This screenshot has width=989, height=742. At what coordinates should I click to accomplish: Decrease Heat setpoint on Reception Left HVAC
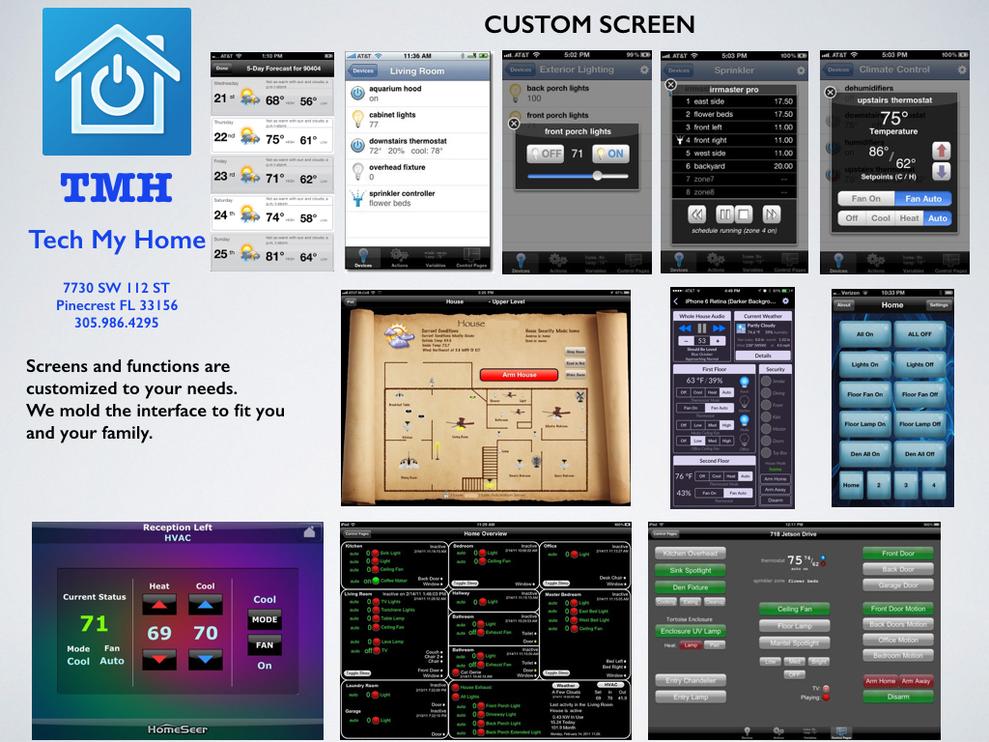click(x=159, y=659)
